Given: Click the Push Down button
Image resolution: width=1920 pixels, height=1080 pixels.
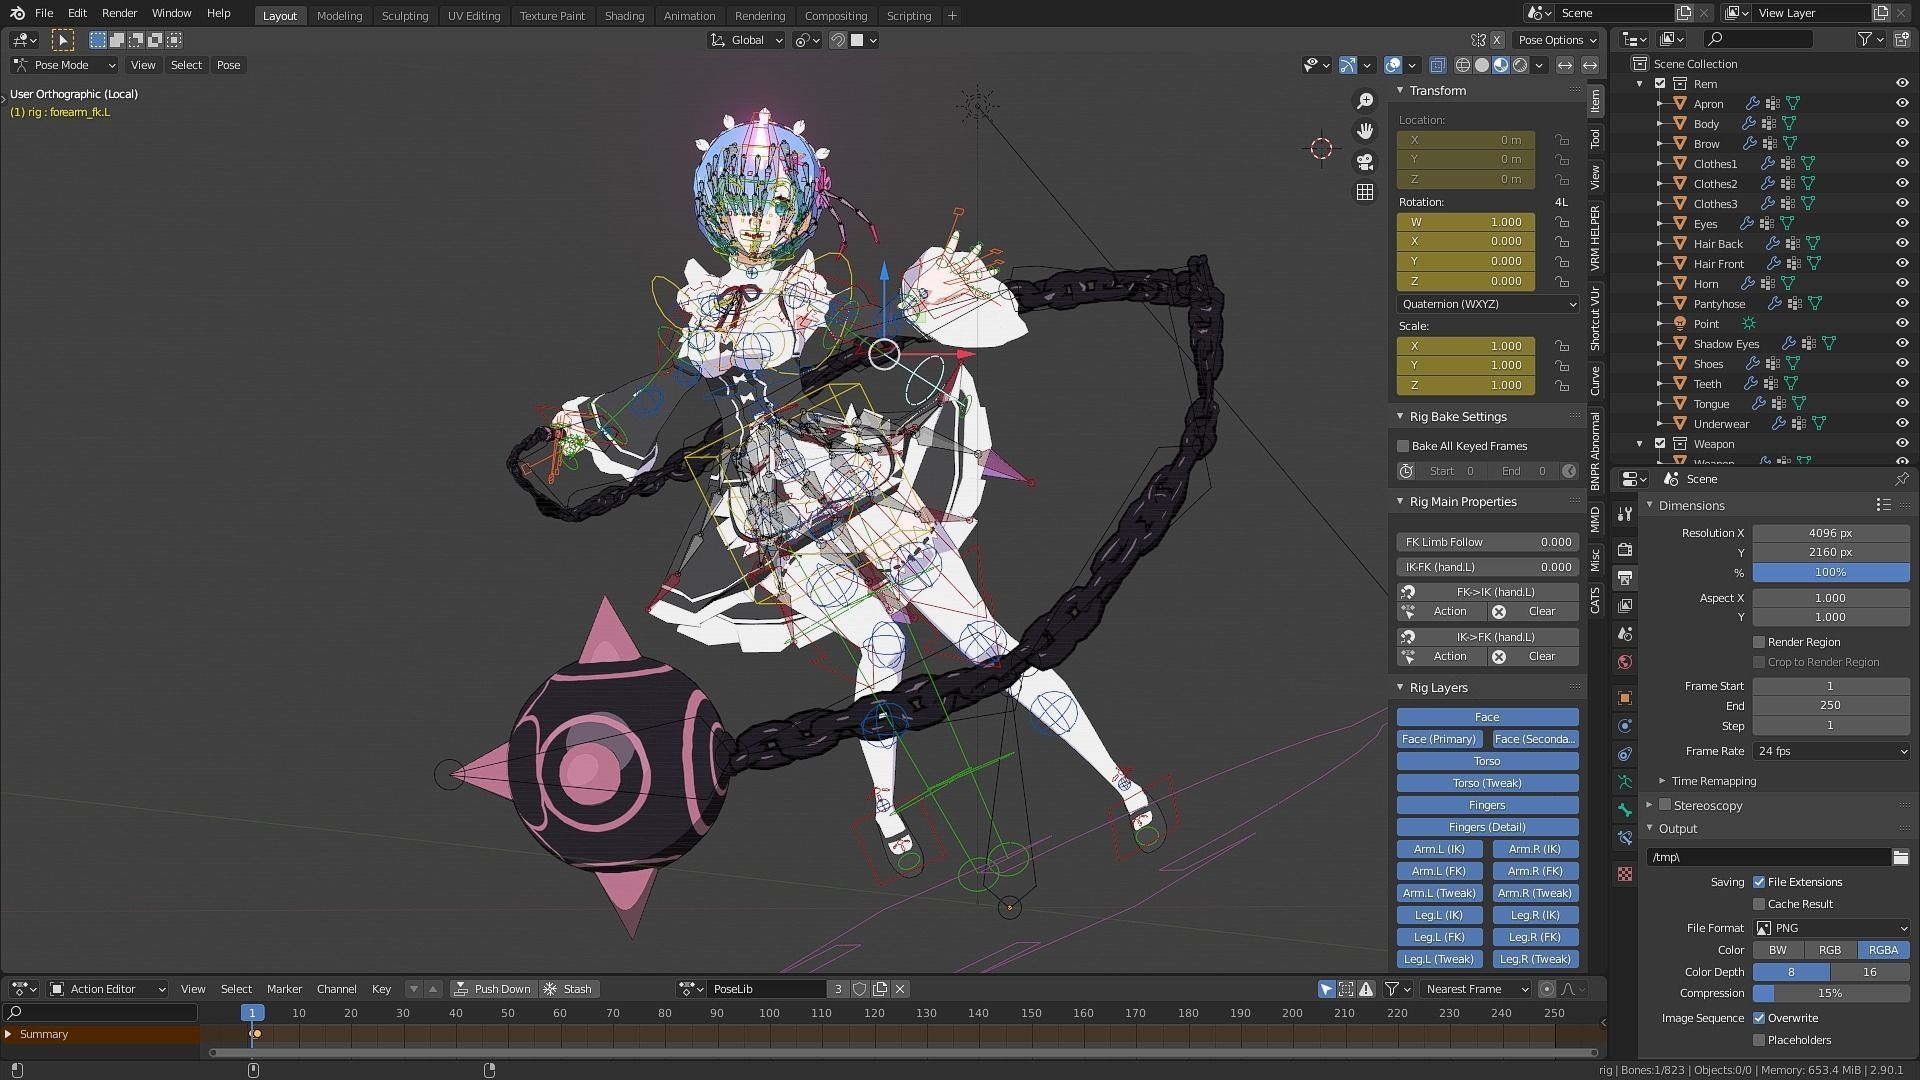Looking at the screenshot, I should [x=492, y=989].
